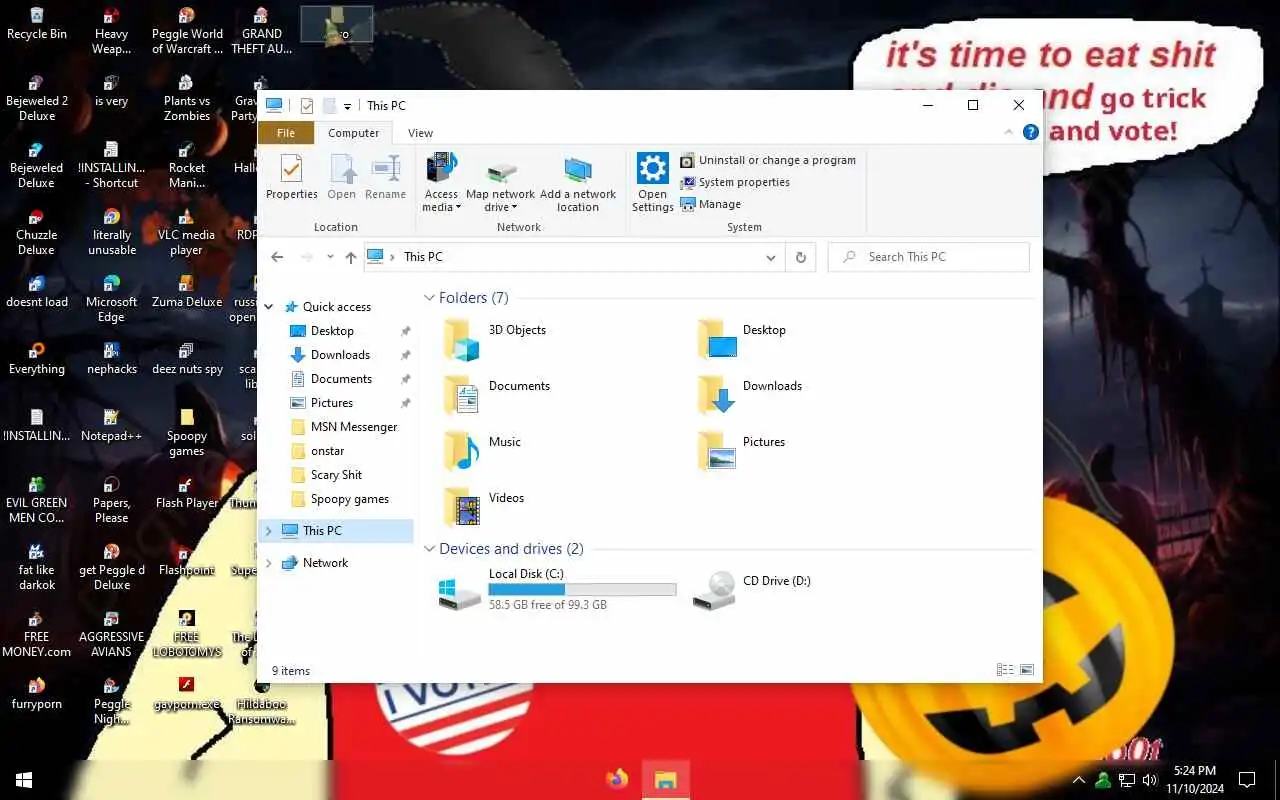Select the Desktop folder in Folders group
Viewport: 1280px width, 800px height.
(742, 339)
